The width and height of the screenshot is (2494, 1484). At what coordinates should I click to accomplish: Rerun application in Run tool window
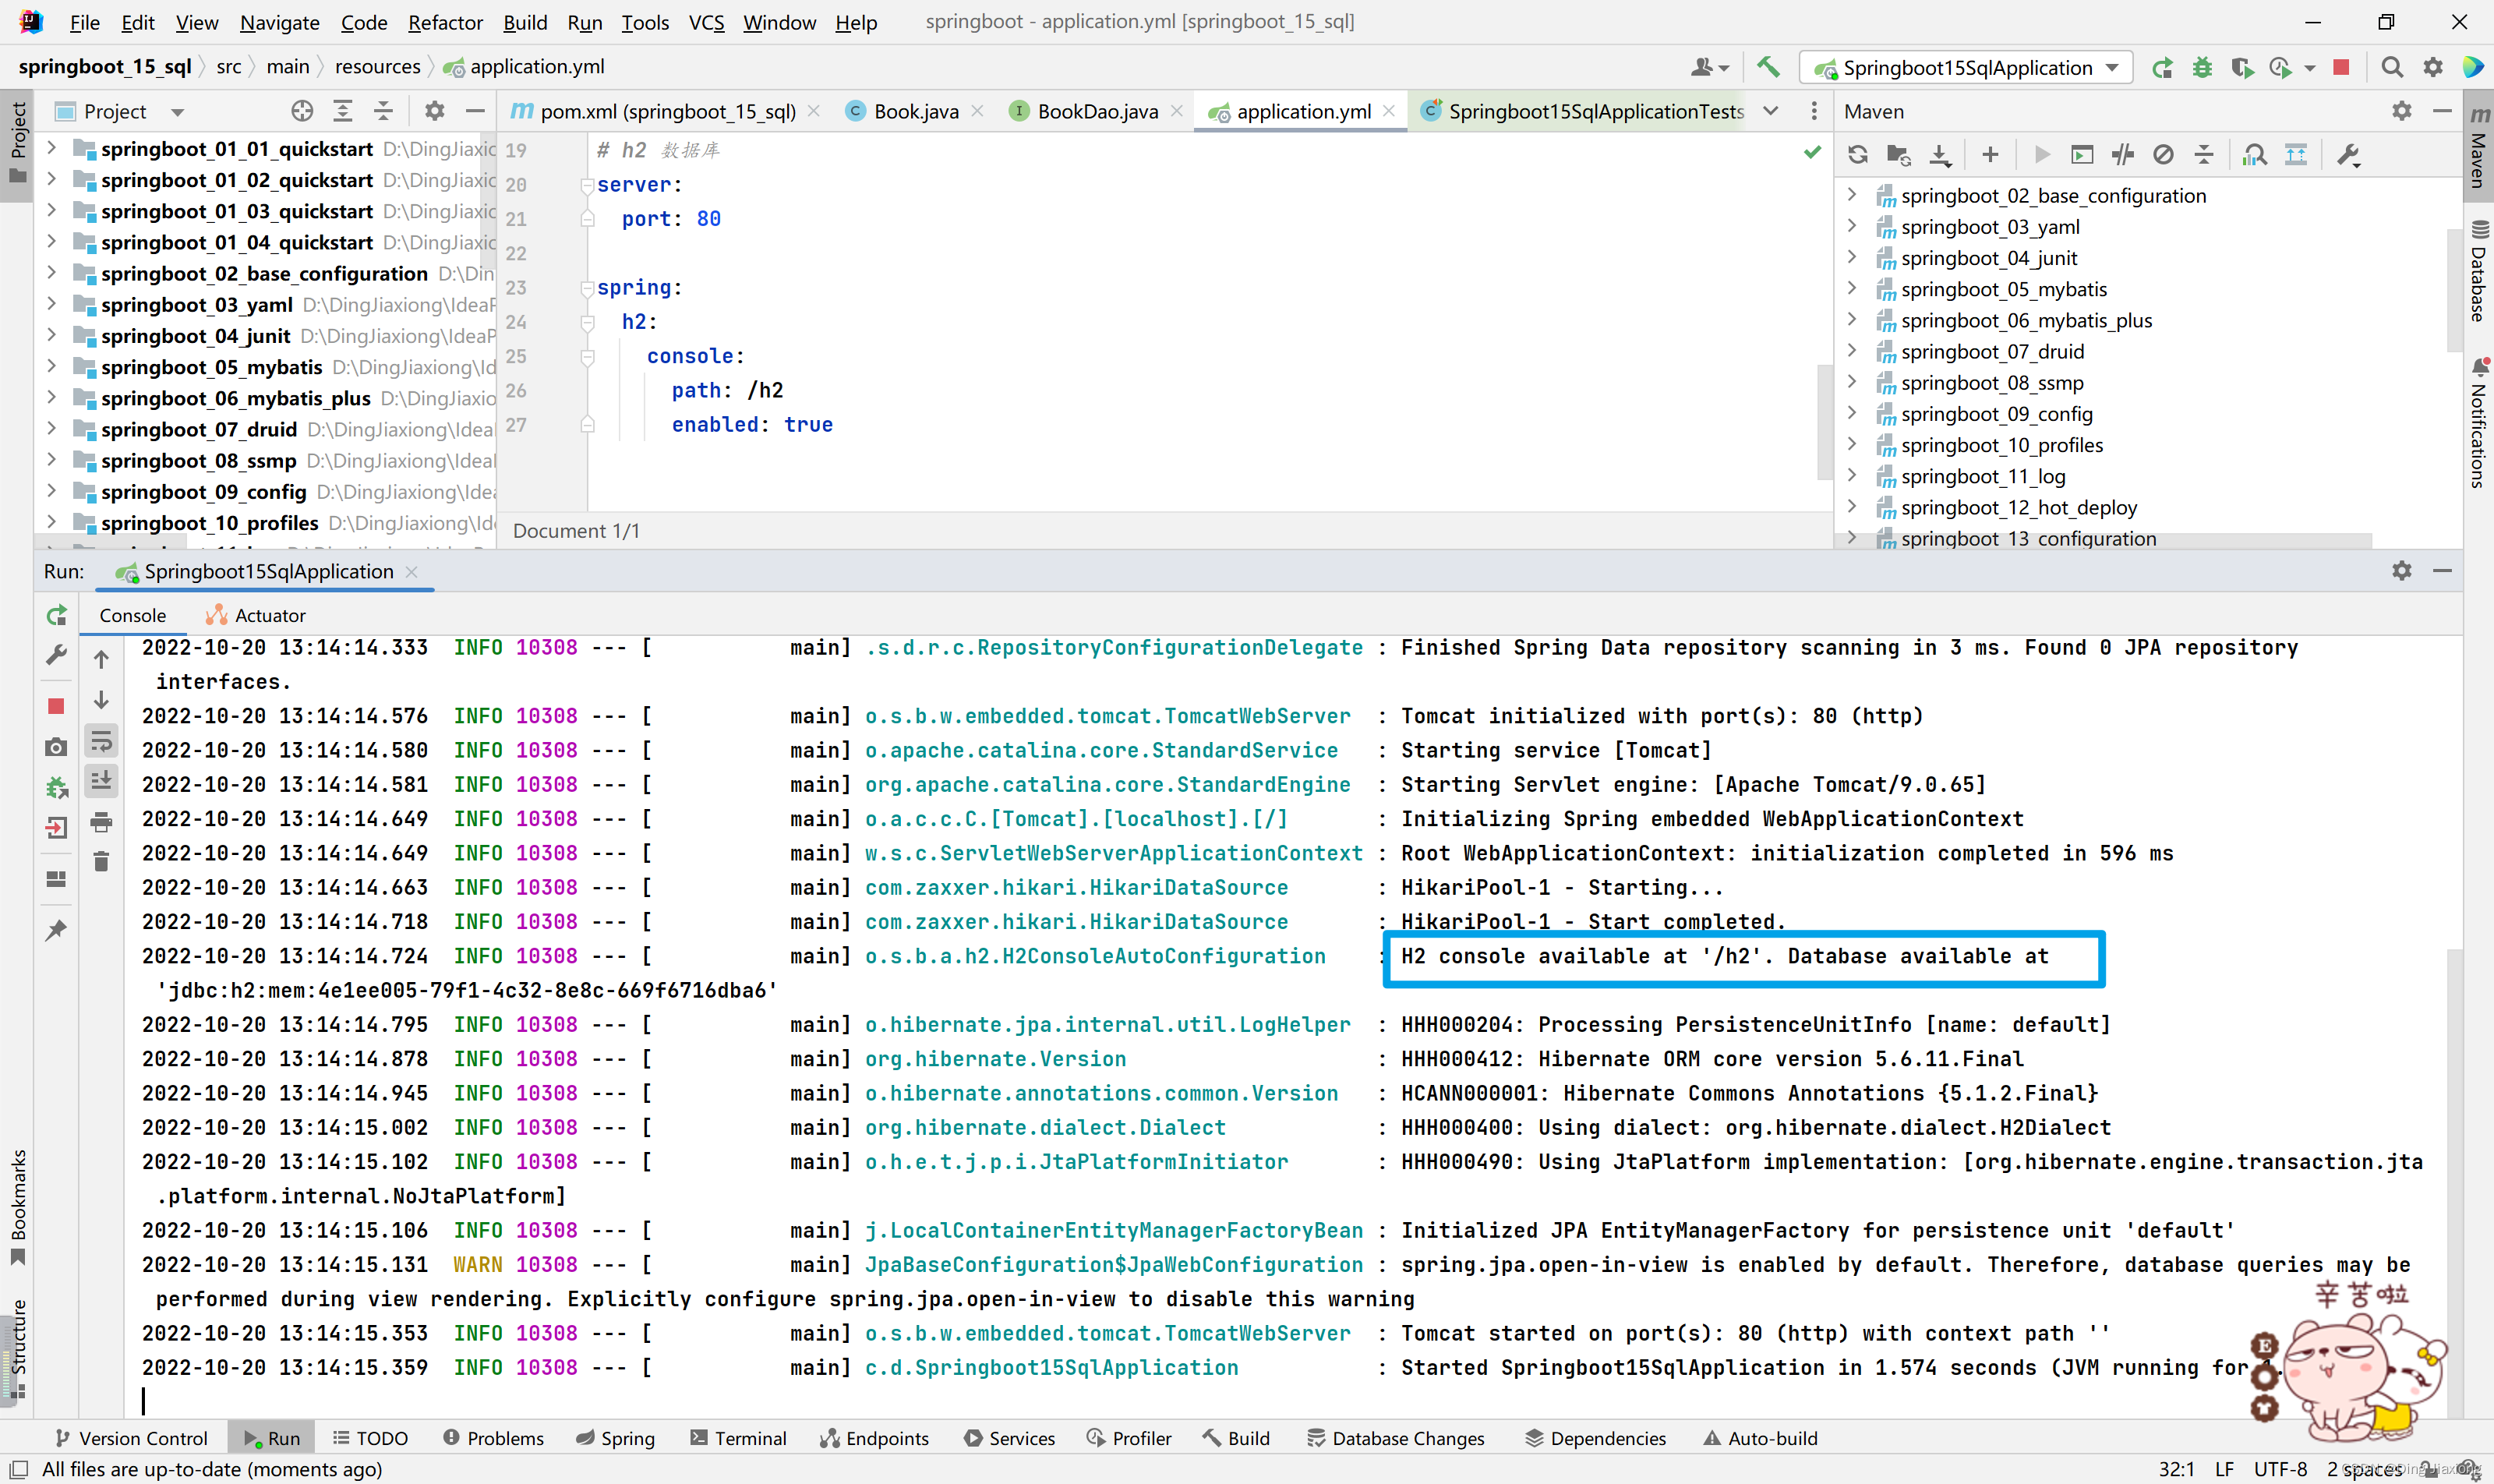pyautogui.click(x=57, y=615)
